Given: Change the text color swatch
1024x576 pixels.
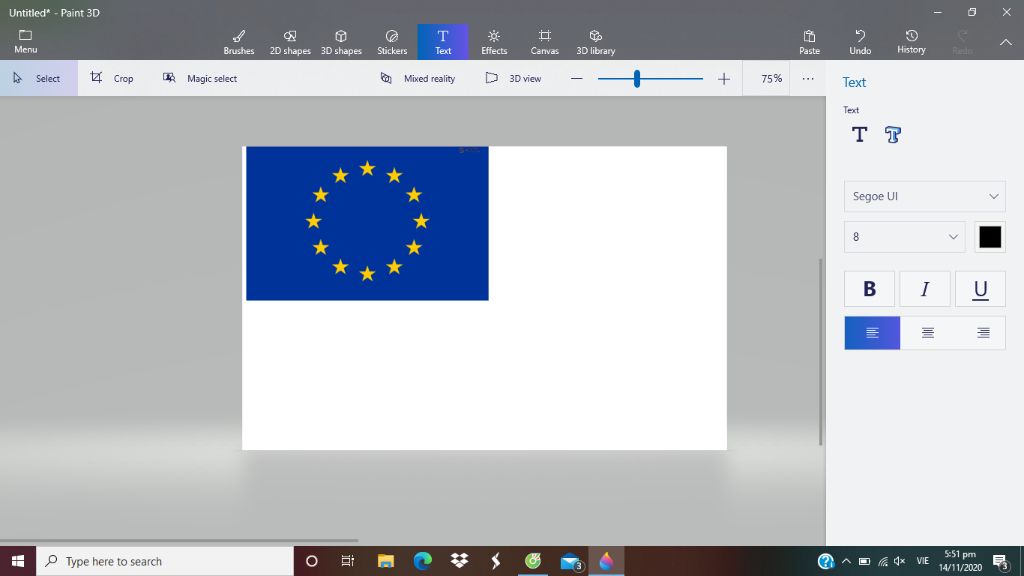Looking at the screenshot, I should pyautogui.click(x=990, y=237).
